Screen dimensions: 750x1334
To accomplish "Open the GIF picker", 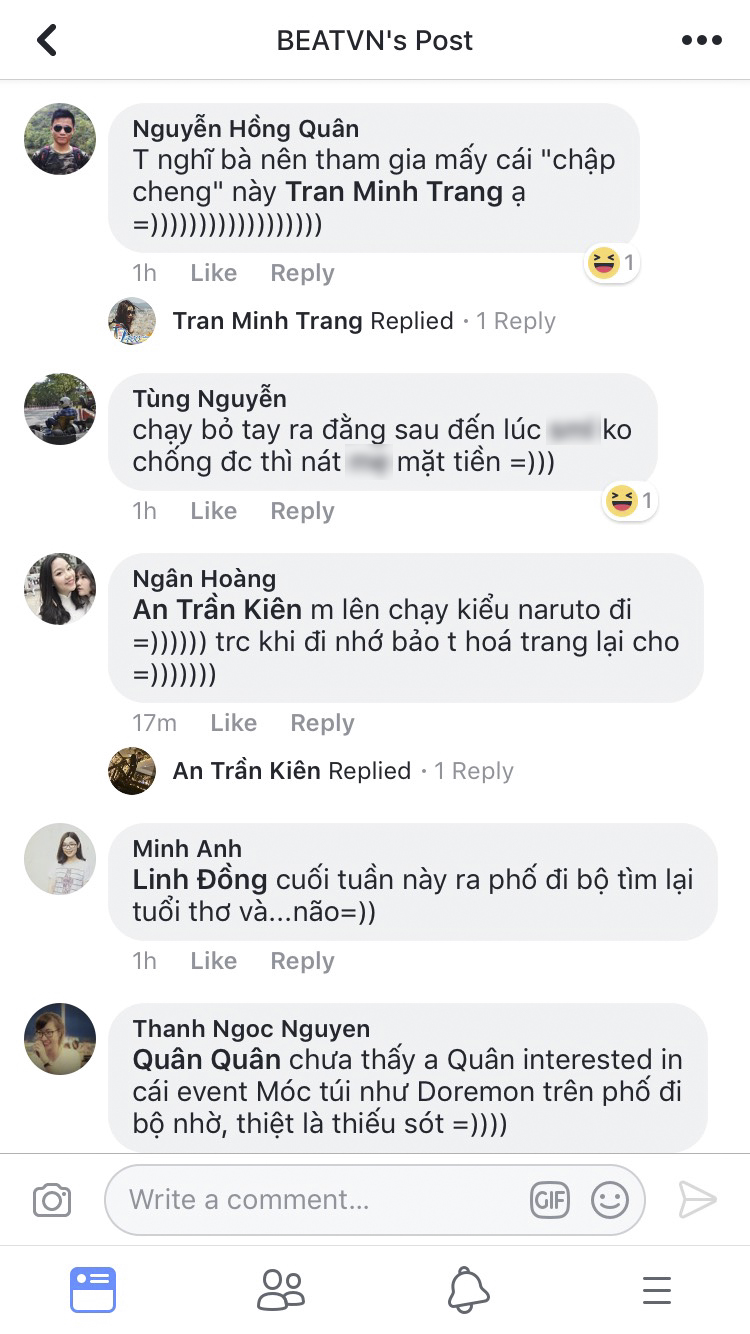I will (x=550, y=1200).
